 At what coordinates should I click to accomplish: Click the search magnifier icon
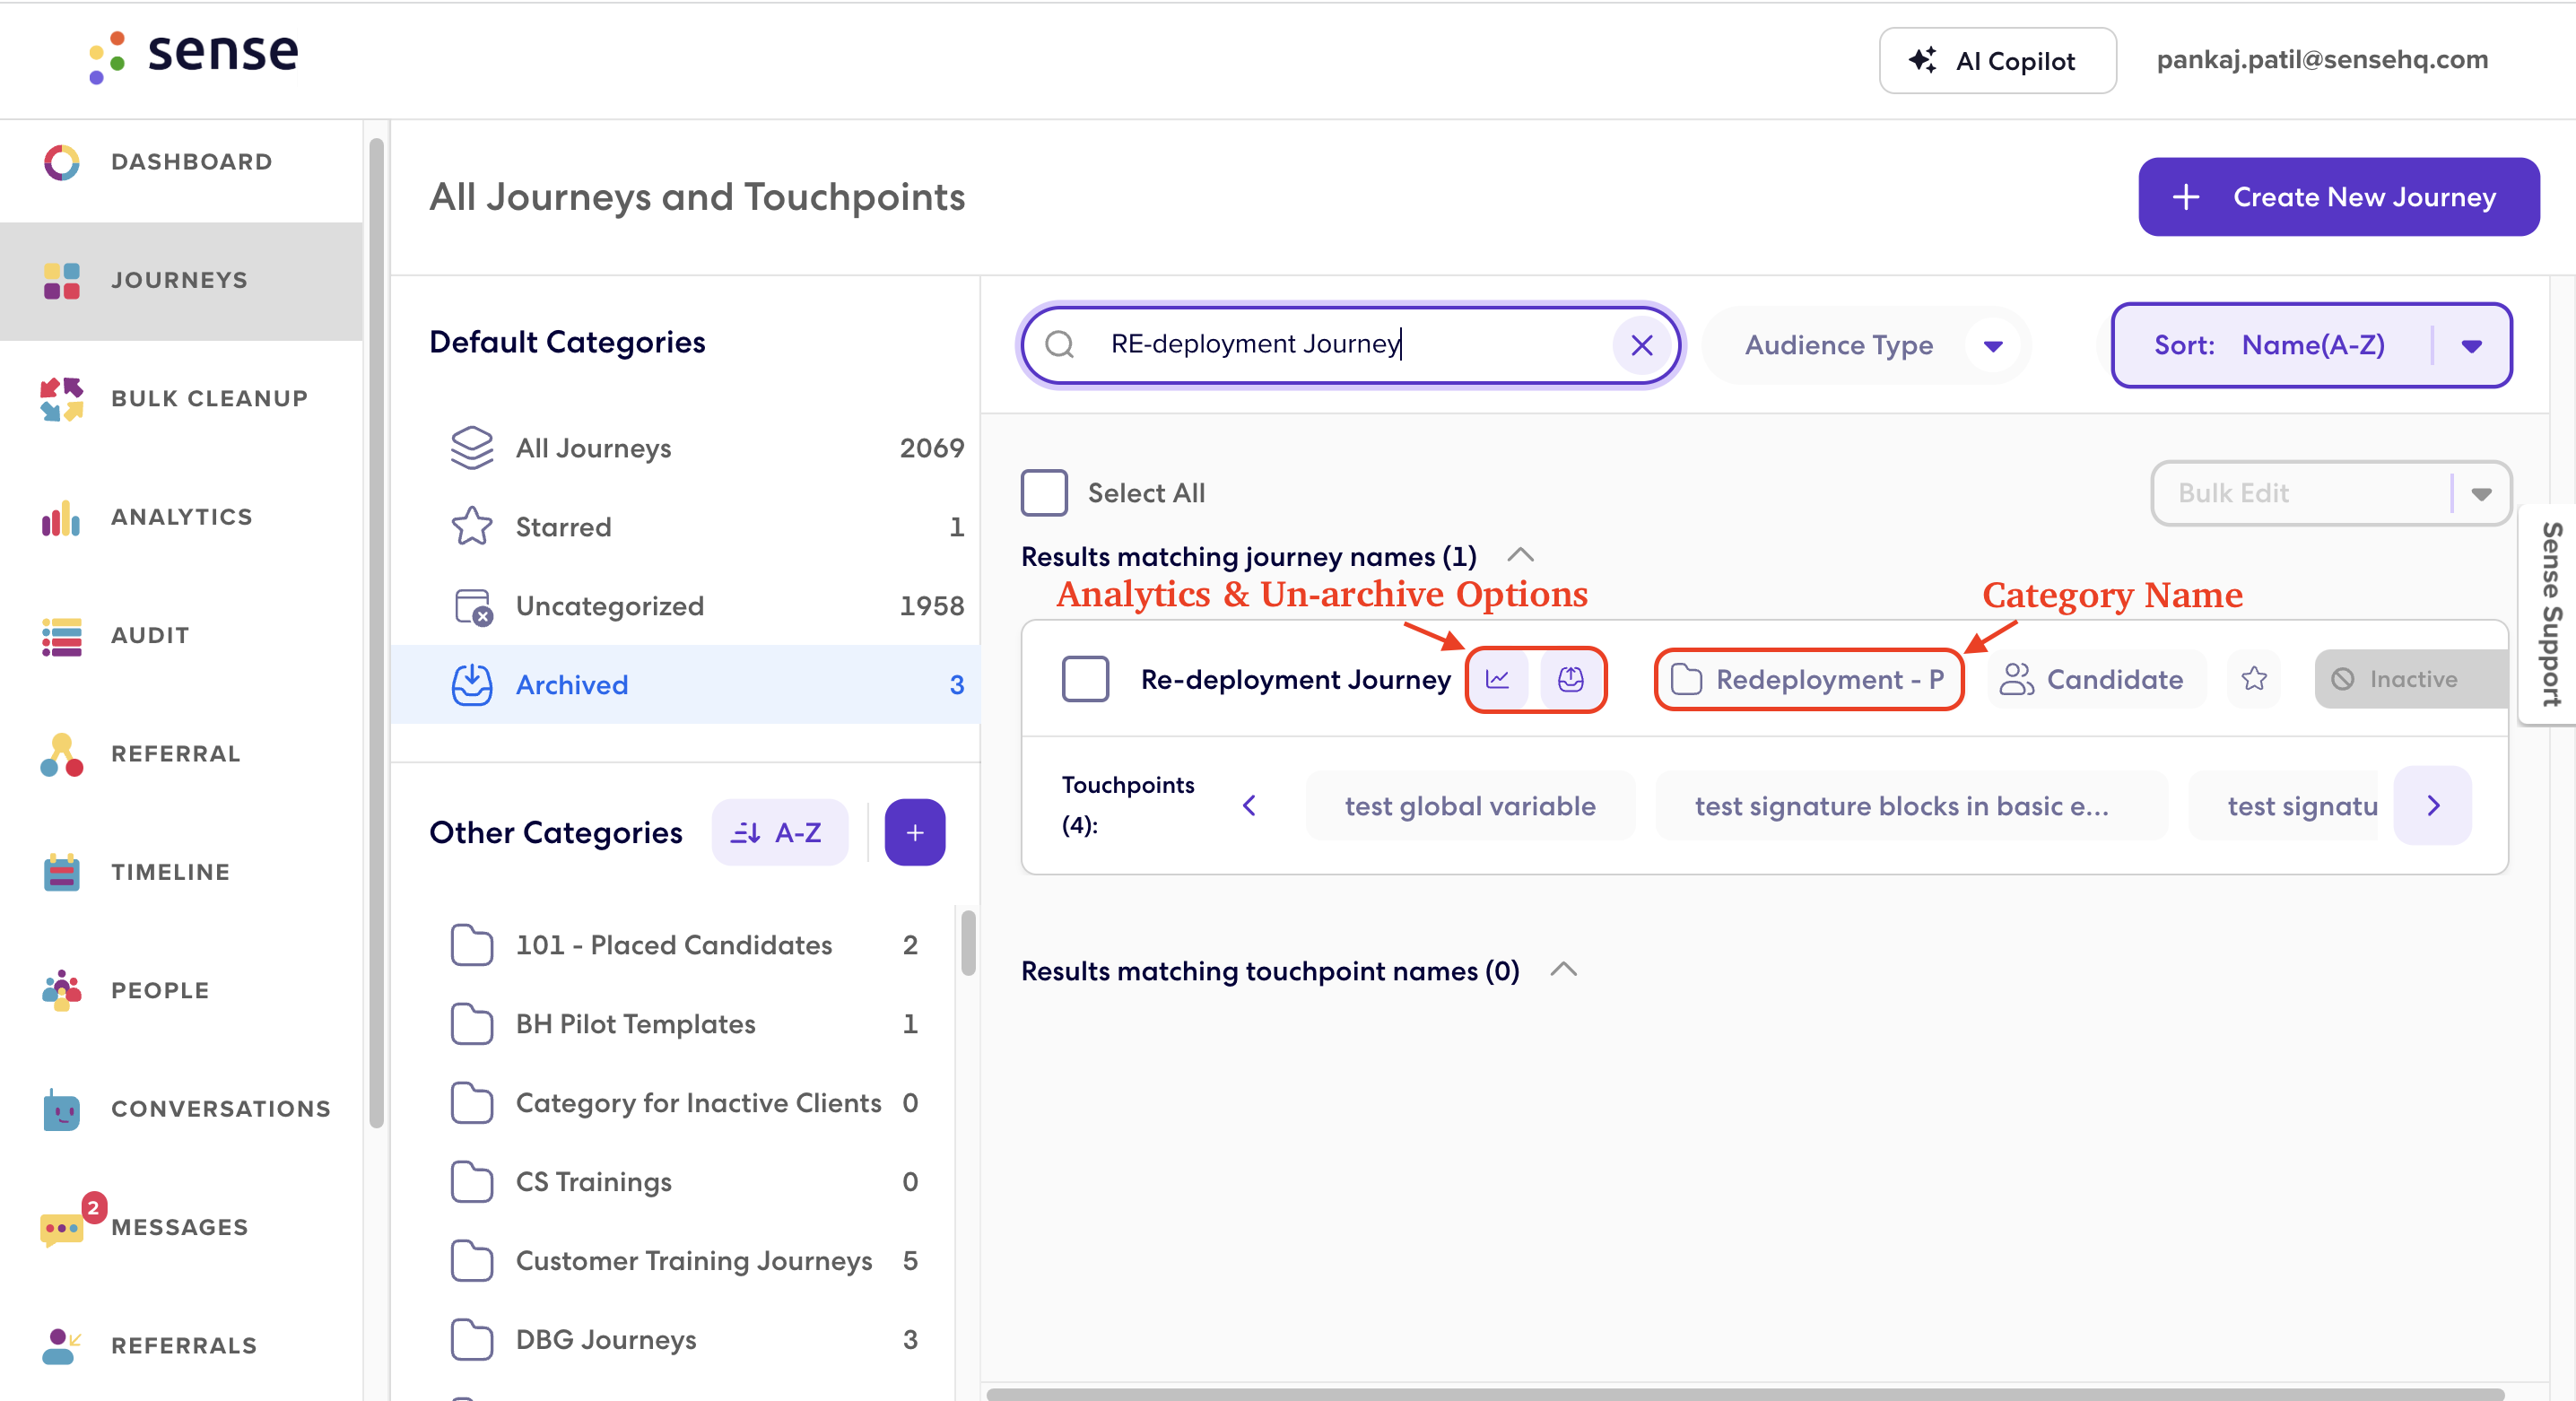[x=1059, y=345]
